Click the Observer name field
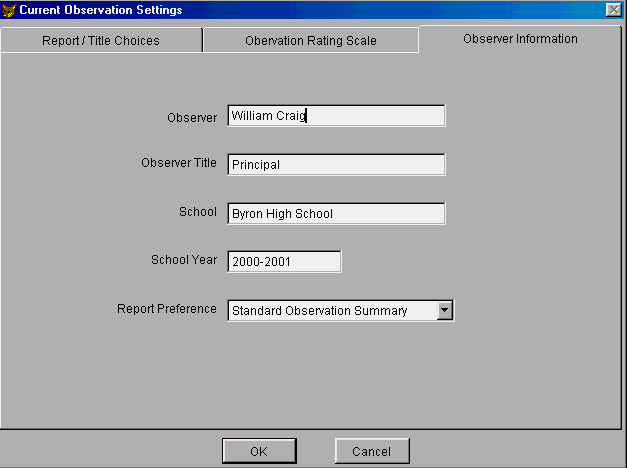Viewport: 627px width, 468px height. [x=336, y=116]
